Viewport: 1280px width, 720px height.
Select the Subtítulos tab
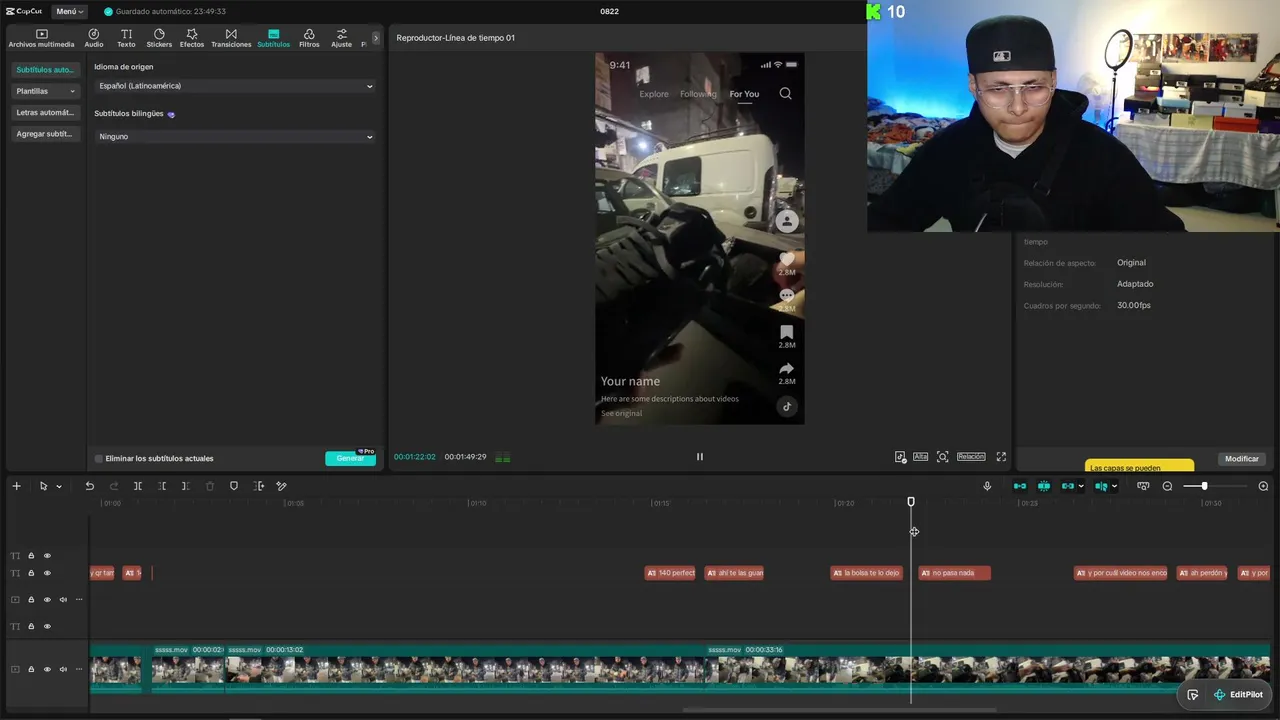[273, 38]
